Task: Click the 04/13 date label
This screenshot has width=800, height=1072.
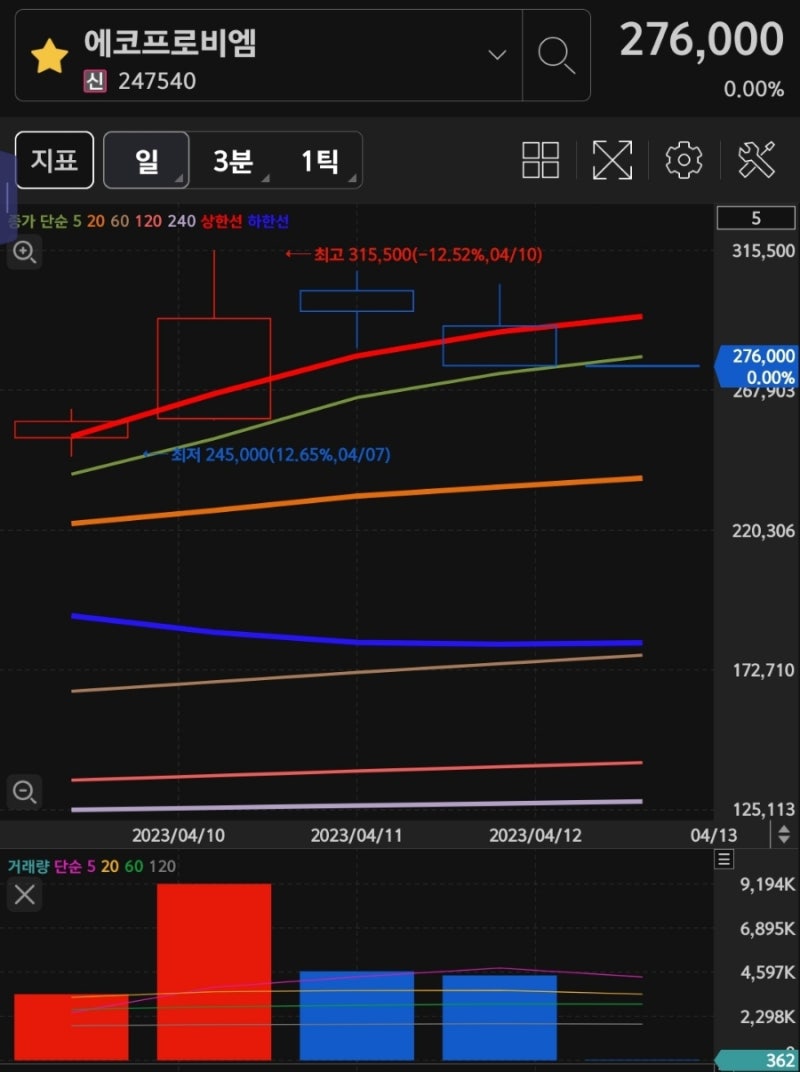Action: pos(713,835)
